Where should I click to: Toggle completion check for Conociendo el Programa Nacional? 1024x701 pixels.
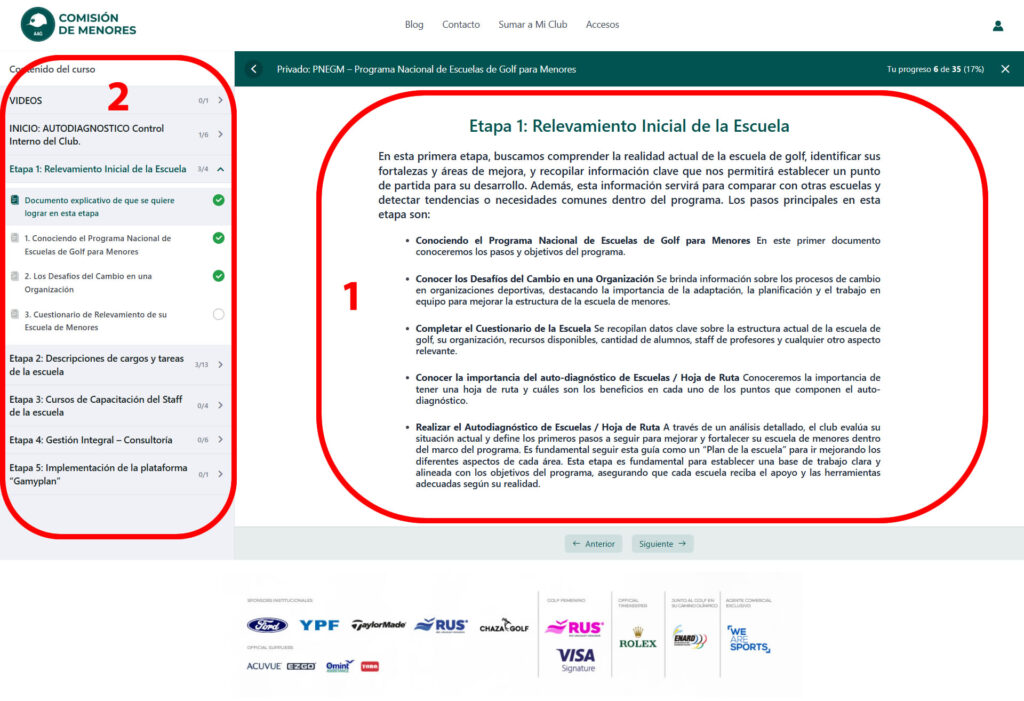tap(219, 238)
